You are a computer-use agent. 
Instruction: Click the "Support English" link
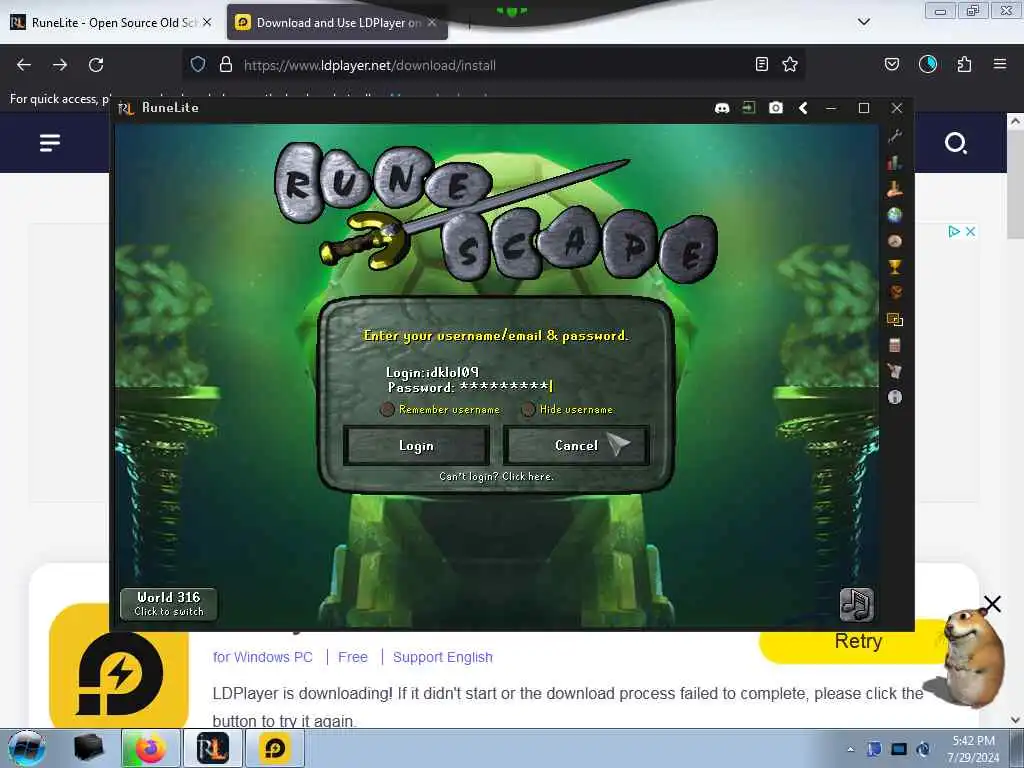point(443,657)
